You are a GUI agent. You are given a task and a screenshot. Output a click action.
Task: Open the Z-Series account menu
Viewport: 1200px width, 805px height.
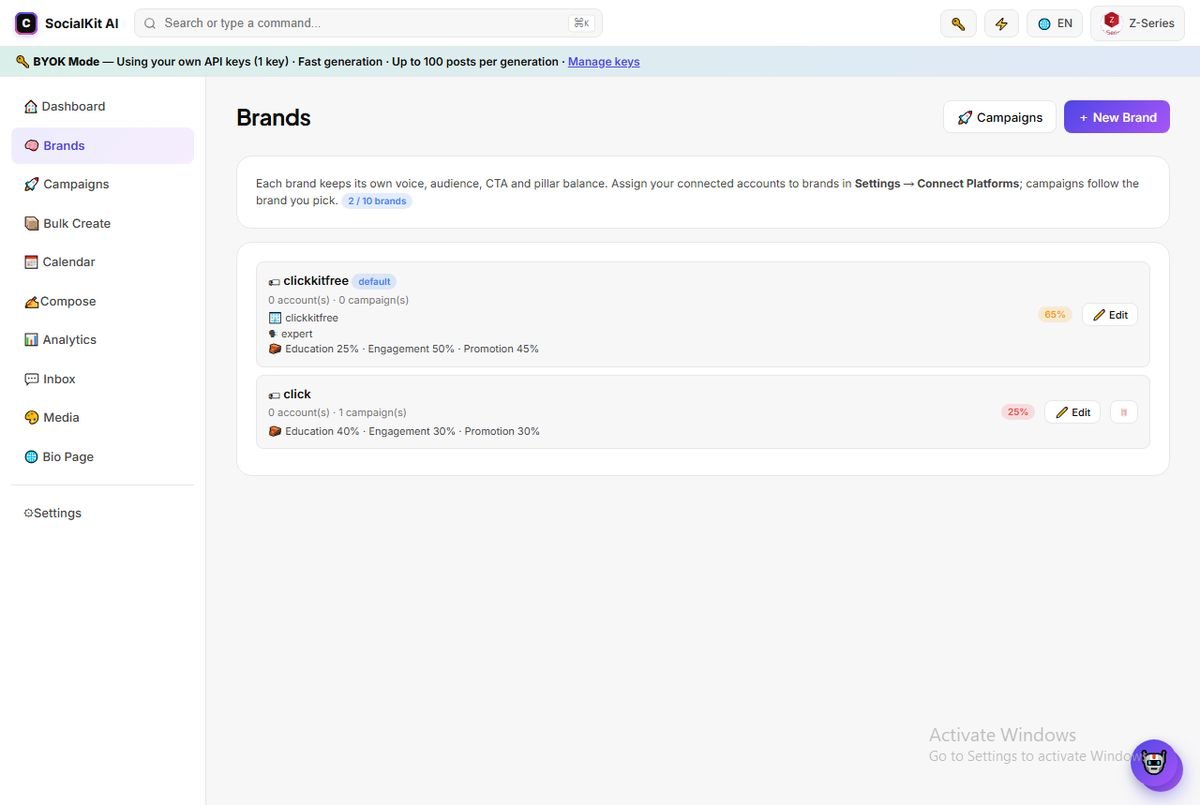1137,23
